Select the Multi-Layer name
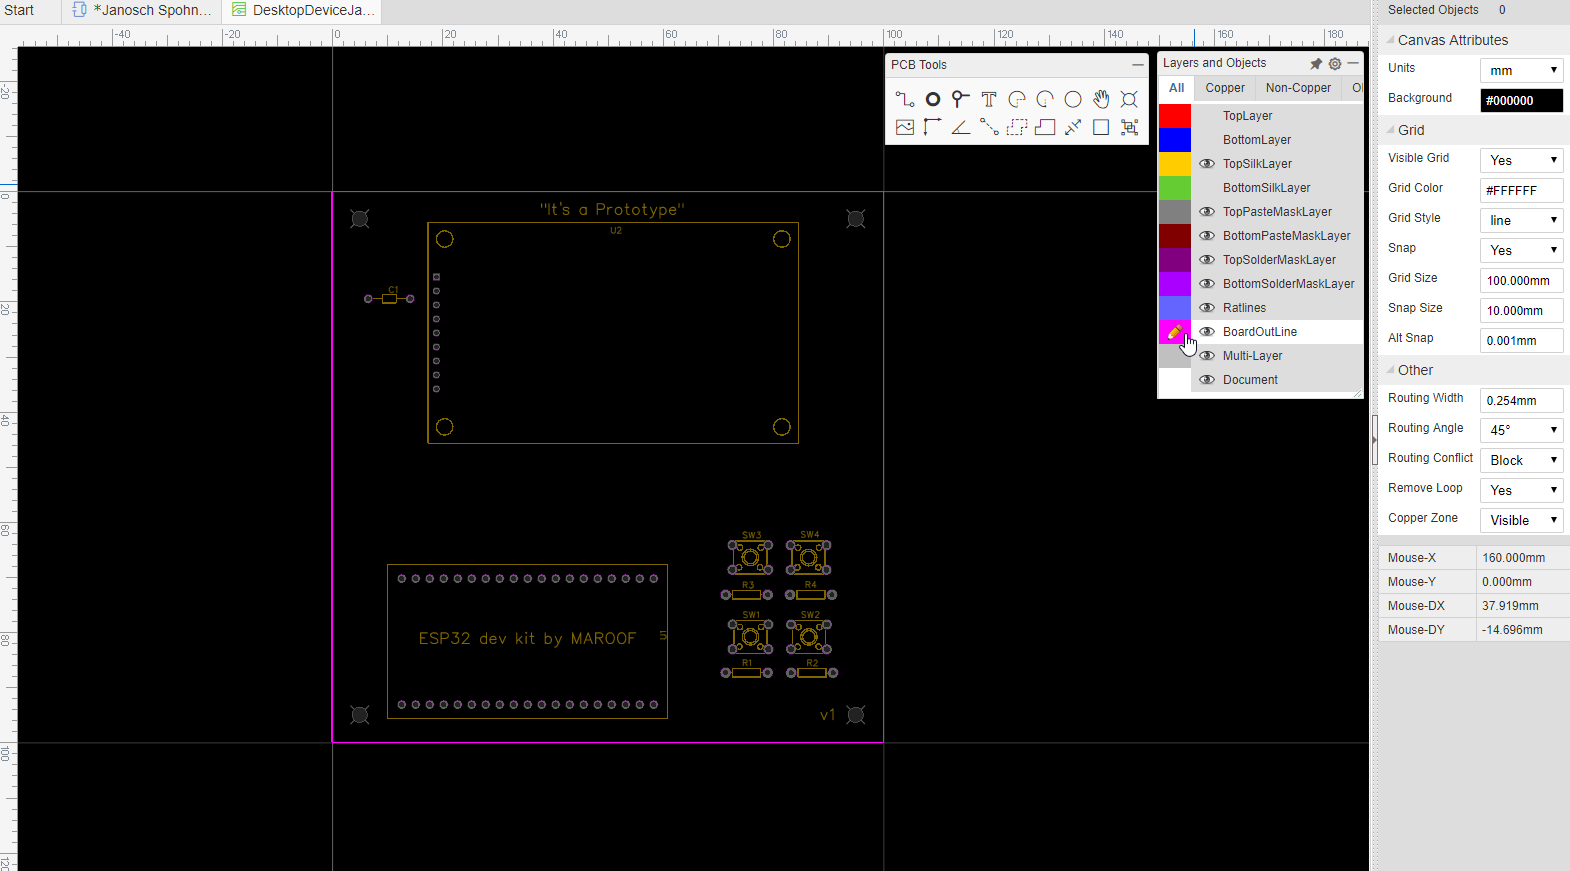1570x871 pixels. pos(1252,356)
